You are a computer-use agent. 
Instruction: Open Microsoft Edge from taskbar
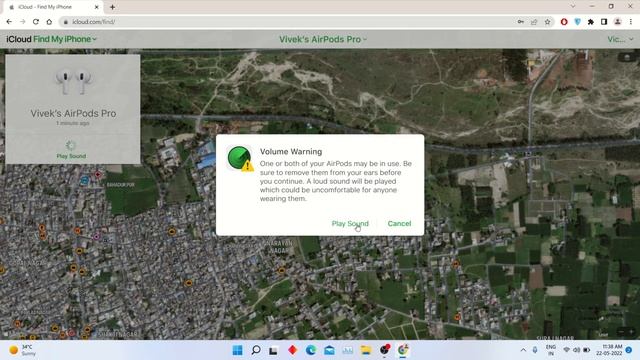click(x=311, y=350)
